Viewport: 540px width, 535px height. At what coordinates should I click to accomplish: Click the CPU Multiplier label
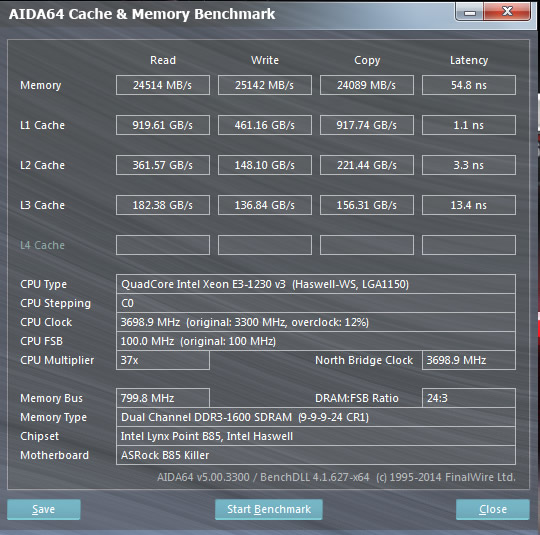pyautogui.click(x=57, y=360)
